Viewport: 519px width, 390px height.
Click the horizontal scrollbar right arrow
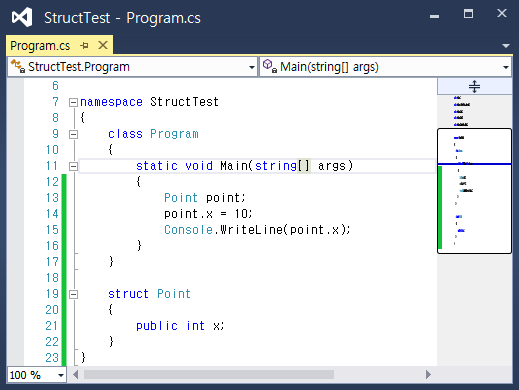(428, 375)
